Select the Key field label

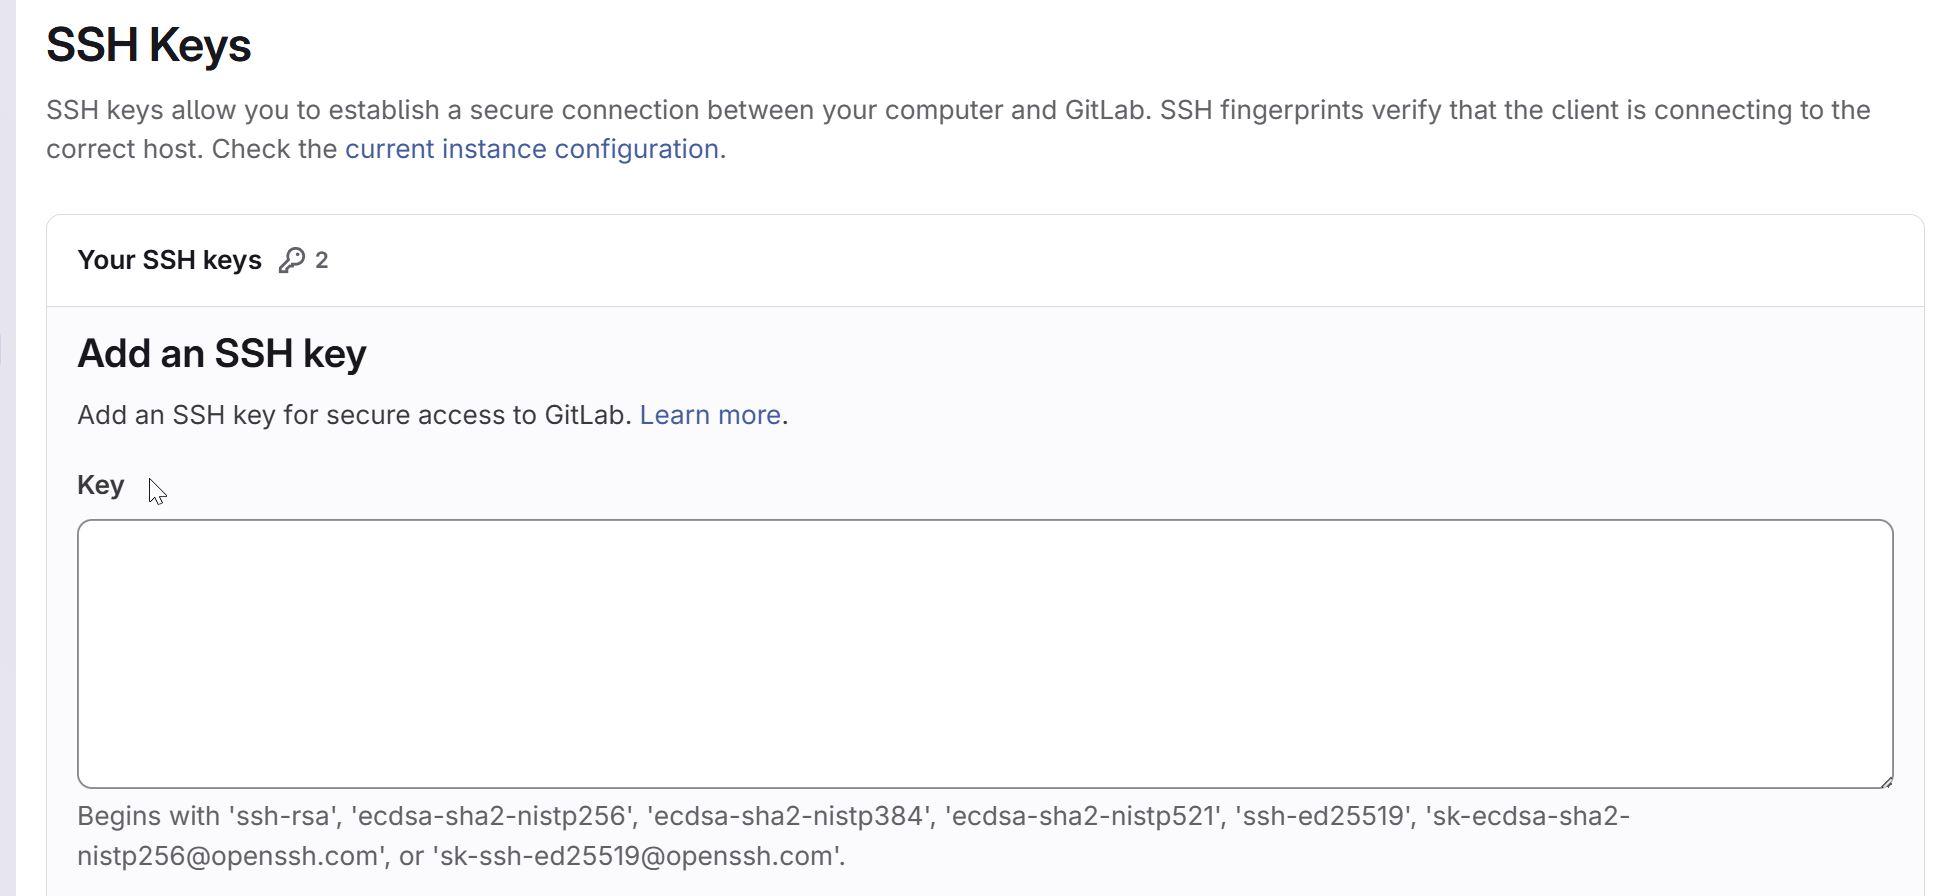100,485
